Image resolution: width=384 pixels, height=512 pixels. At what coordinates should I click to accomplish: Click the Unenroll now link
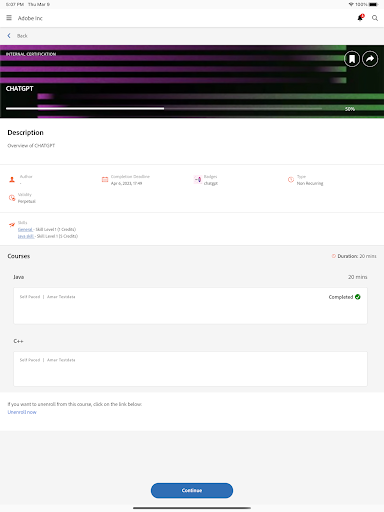coord(22,412)
